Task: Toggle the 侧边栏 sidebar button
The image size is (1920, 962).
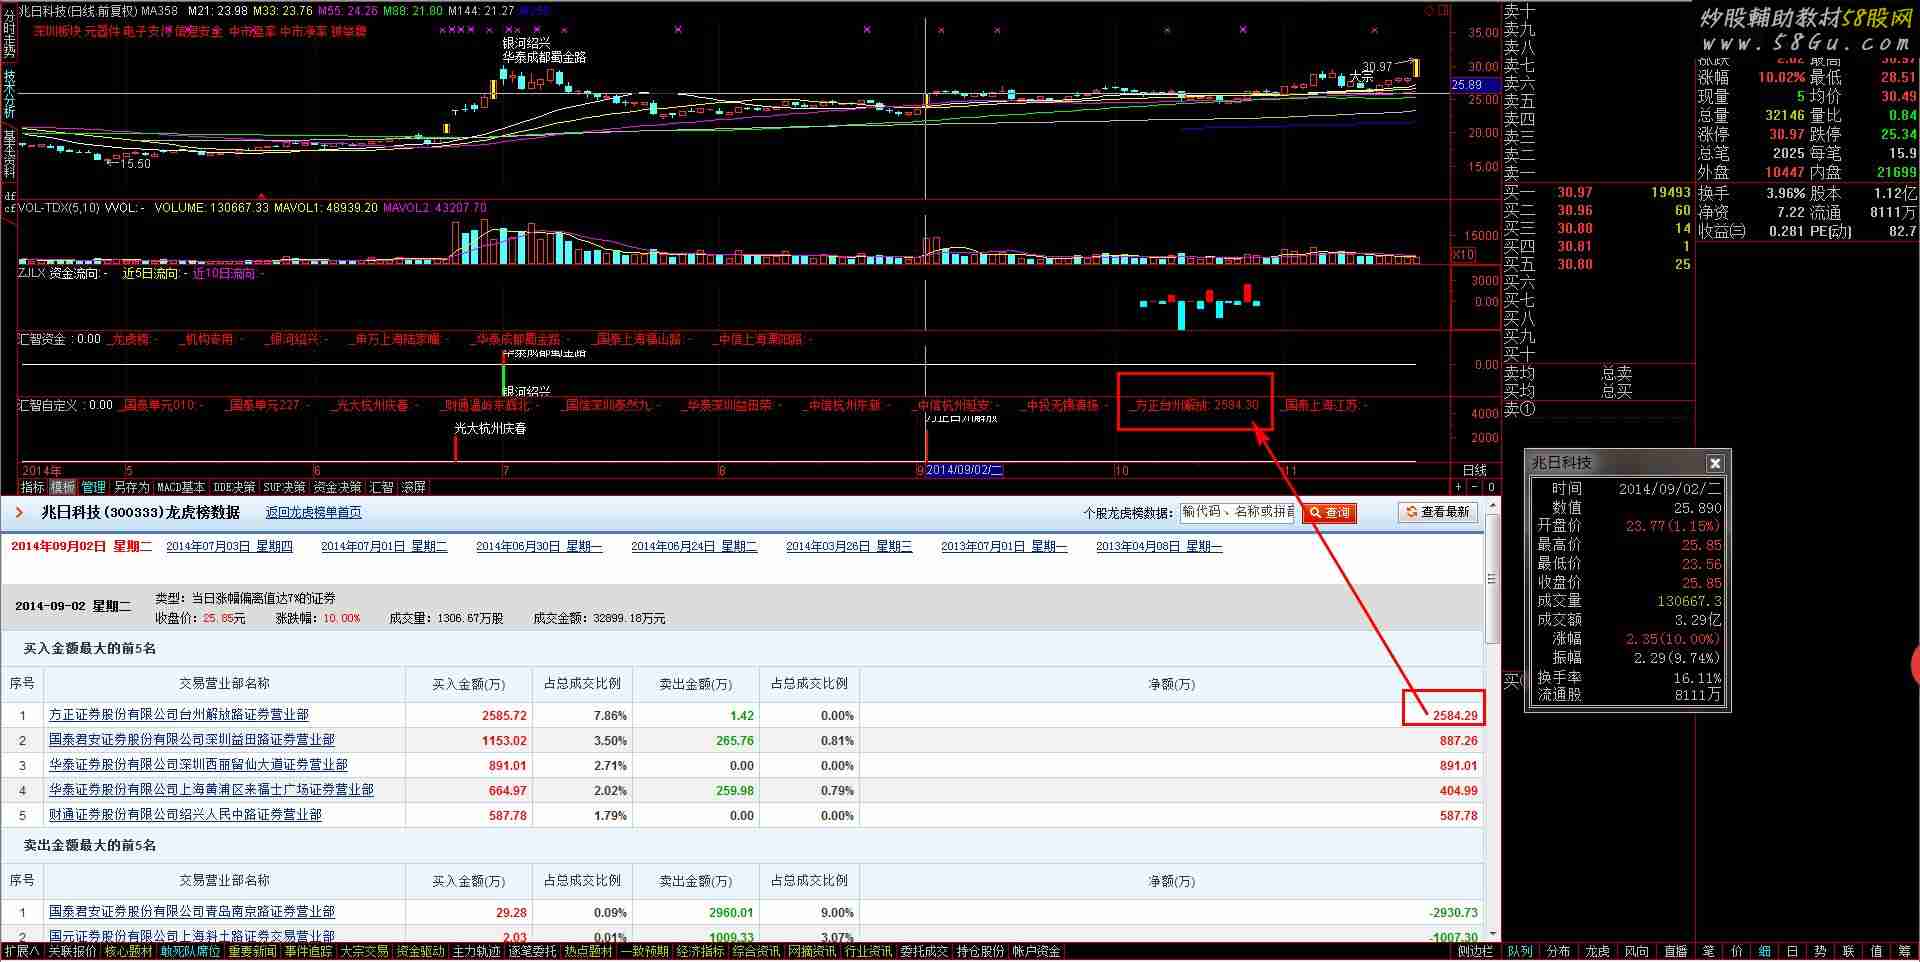Action: 1475,951
